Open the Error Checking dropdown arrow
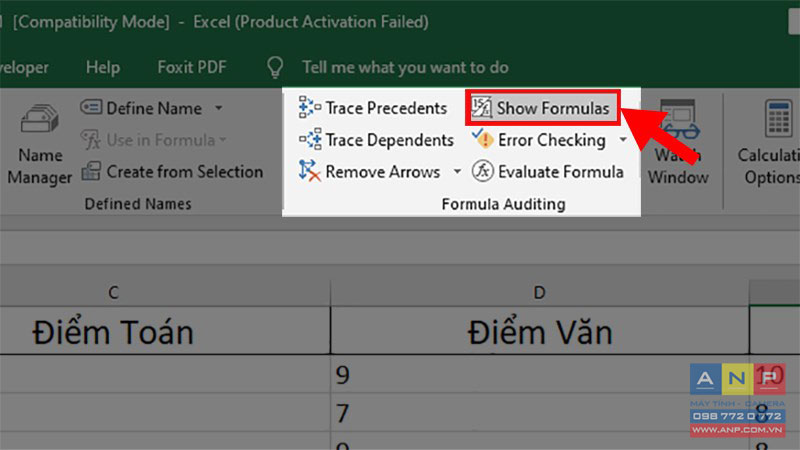The width and height of the screenshot is (800, 450). coord(623,139)
